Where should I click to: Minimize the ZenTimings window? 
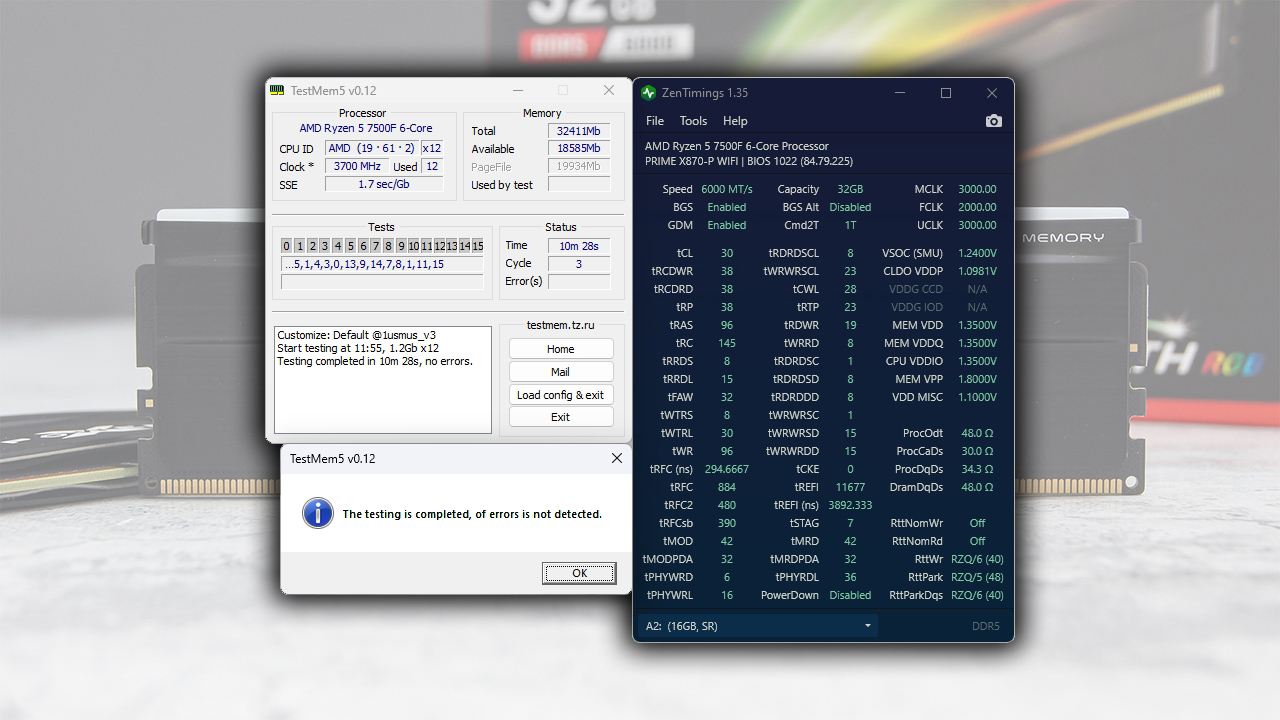(900, 93)
